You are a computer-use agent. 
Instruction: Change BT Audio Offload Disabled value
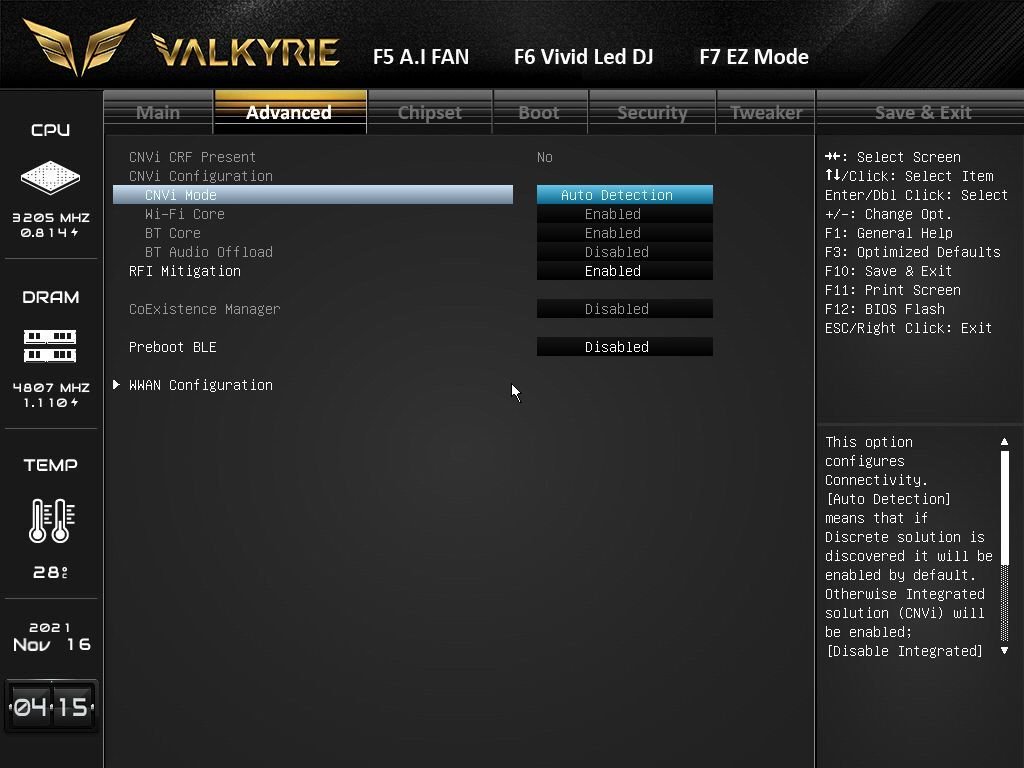click(625, 251)
